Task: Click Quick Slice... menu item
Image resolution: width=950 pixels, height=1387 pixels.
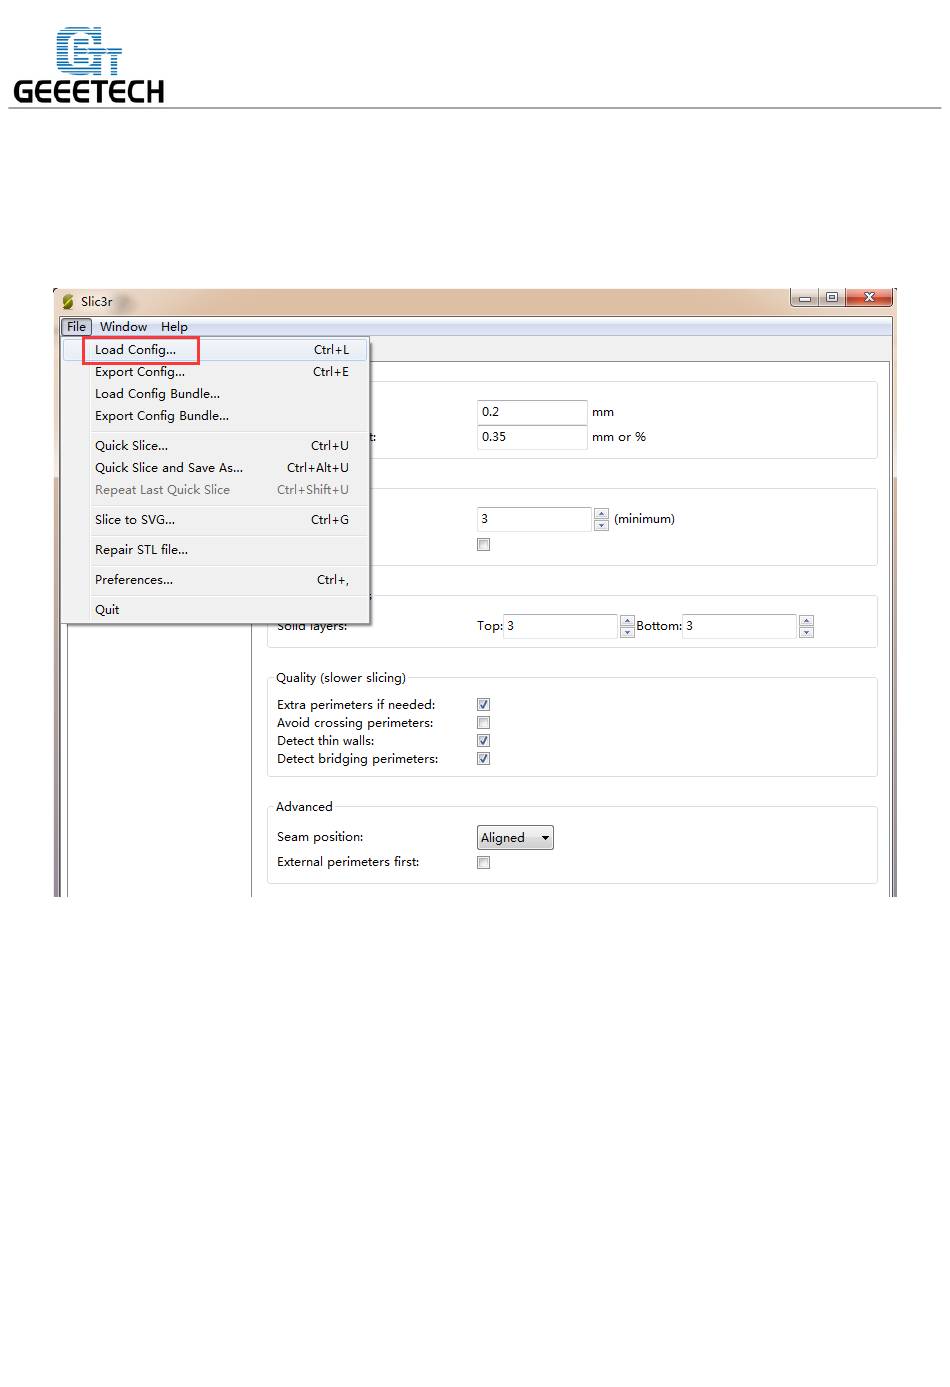Action: click(216, 446)
